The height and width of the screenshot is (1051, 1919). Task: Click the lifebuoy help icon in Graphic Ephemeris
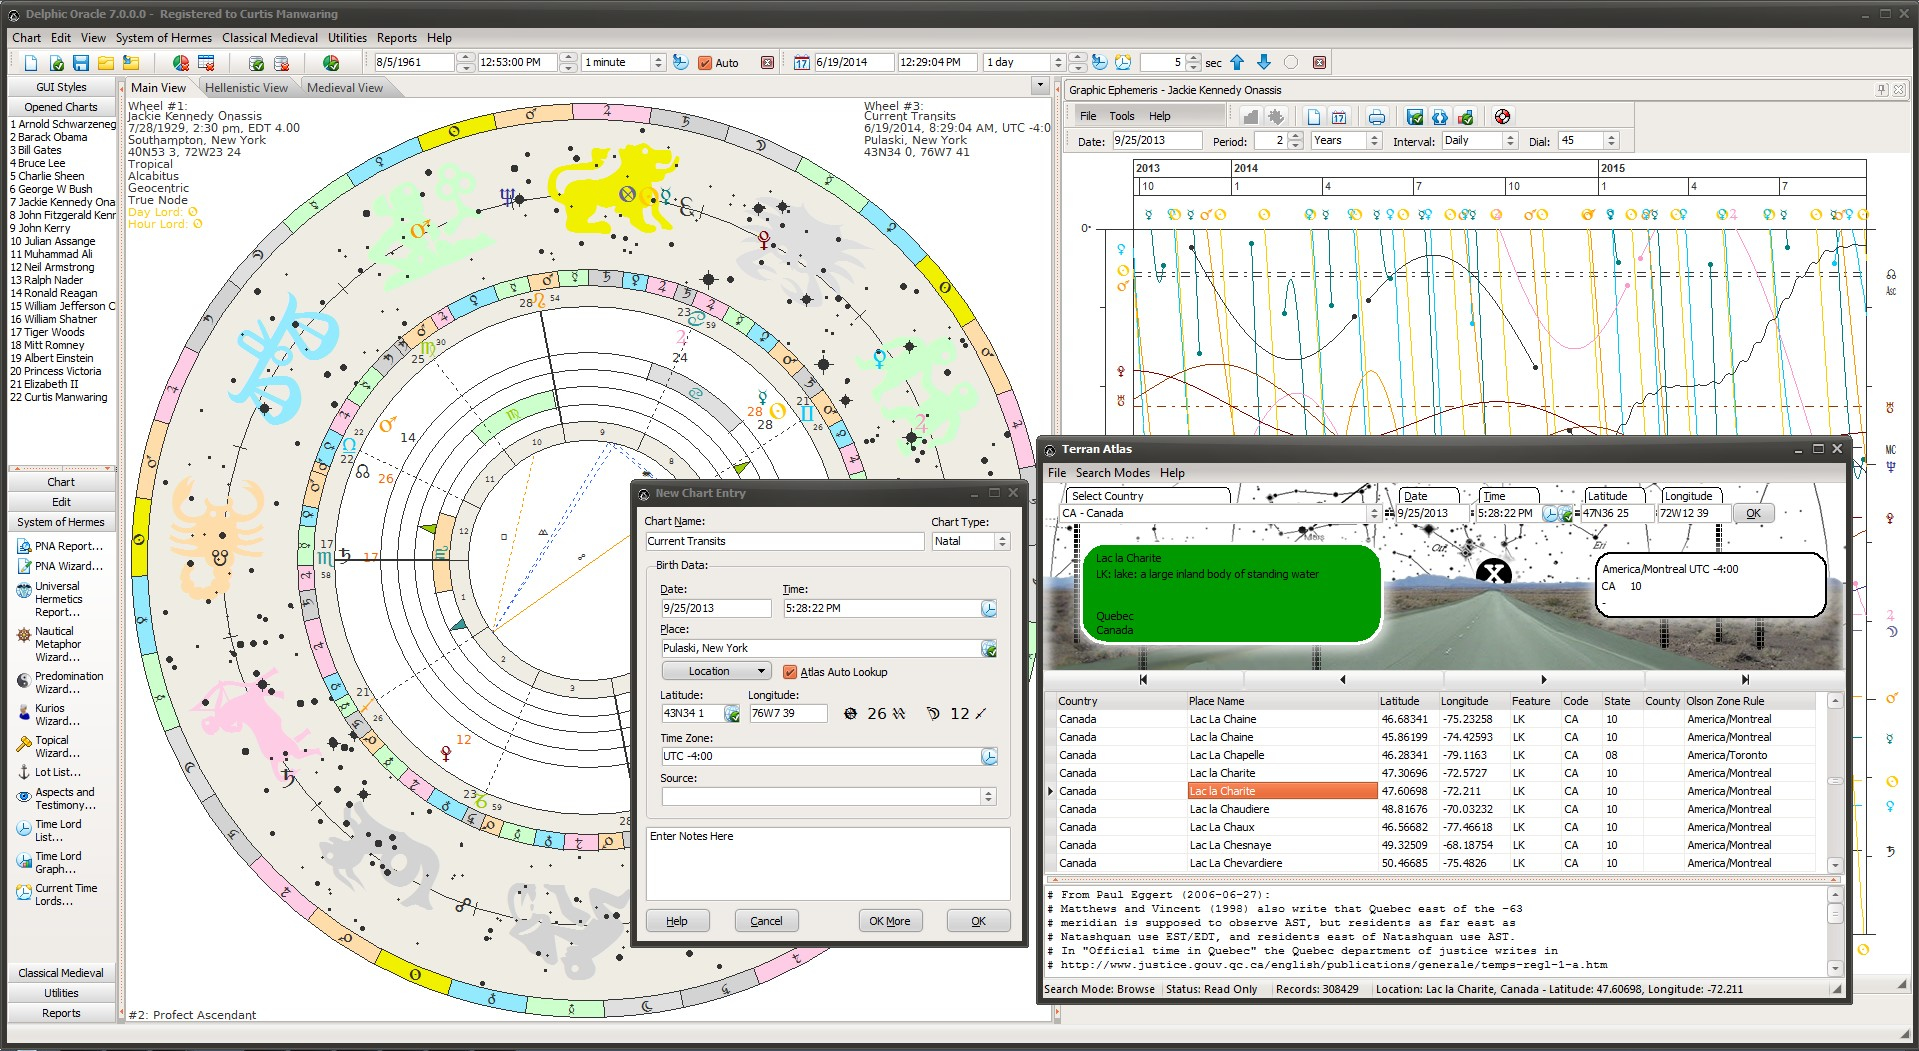pos(1502,117)
